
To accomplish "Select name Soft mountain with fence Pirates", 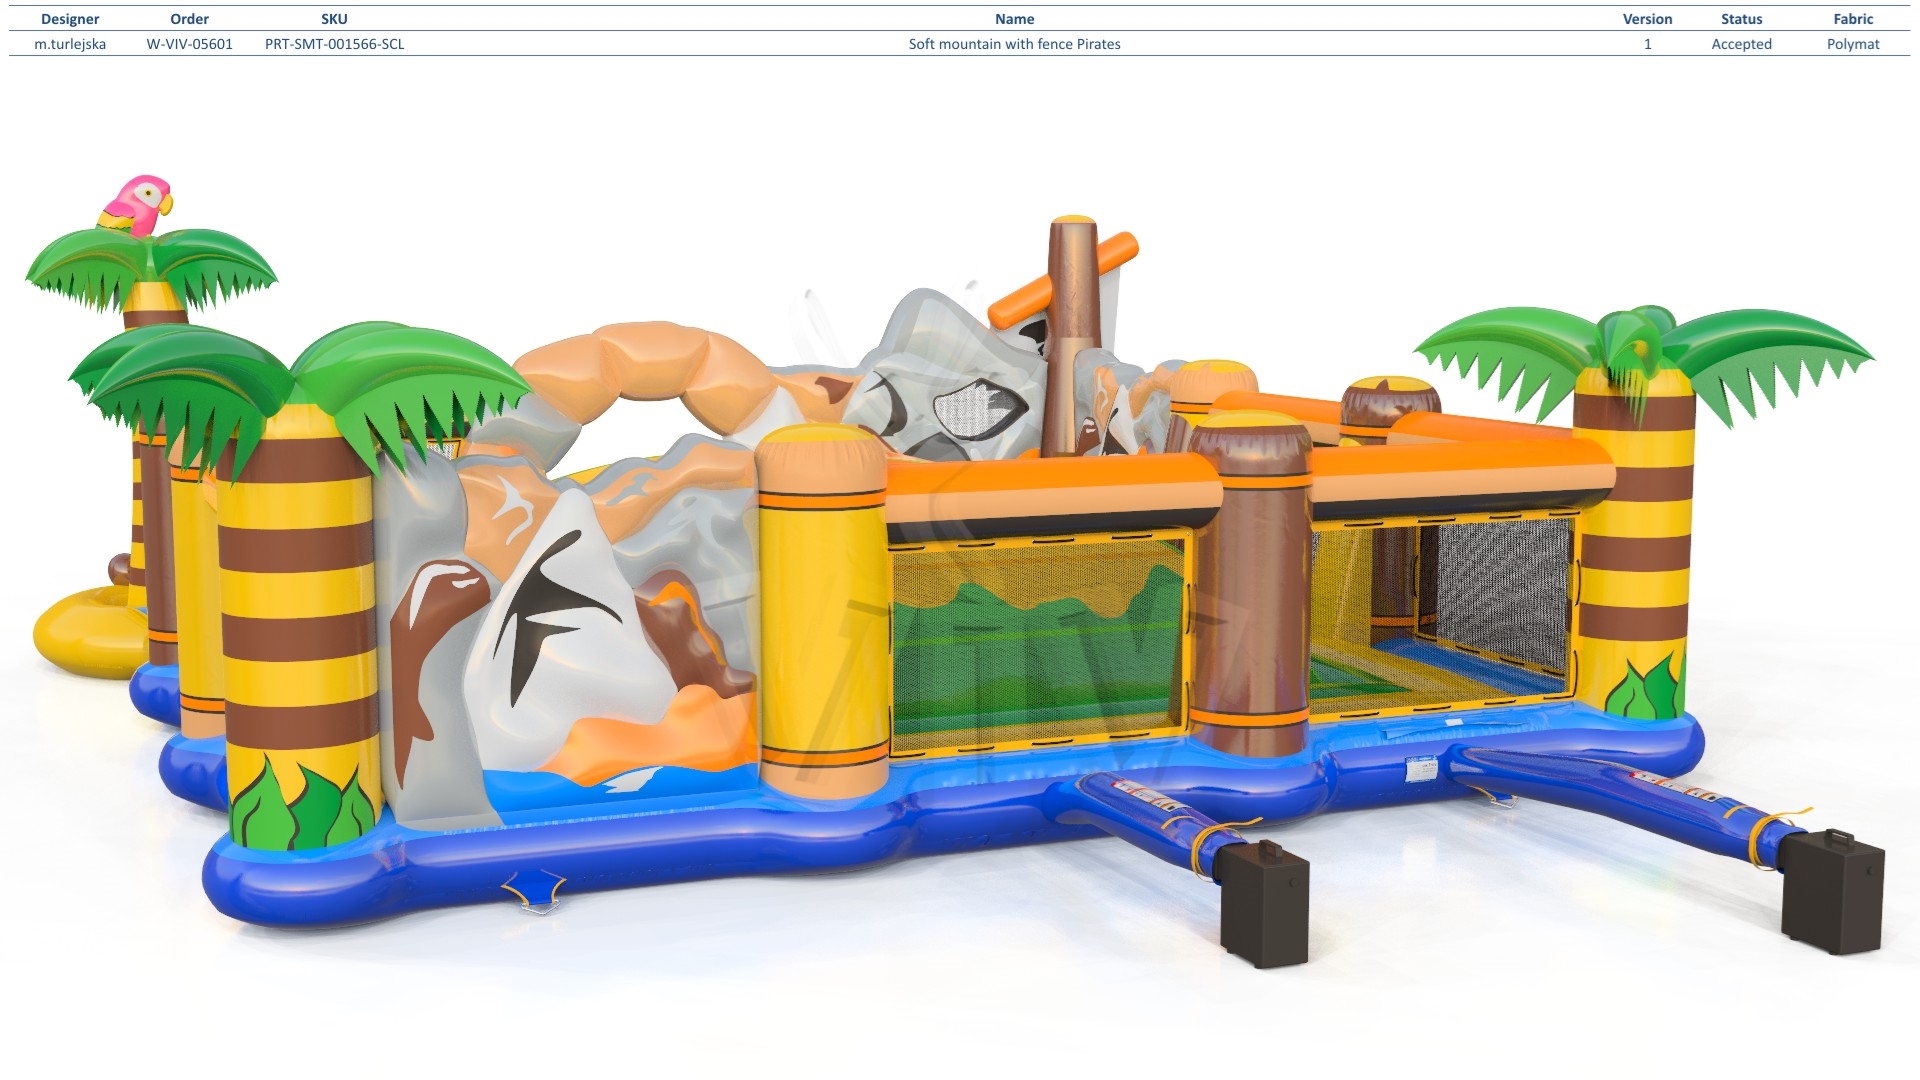I will tap(1014, 44).
